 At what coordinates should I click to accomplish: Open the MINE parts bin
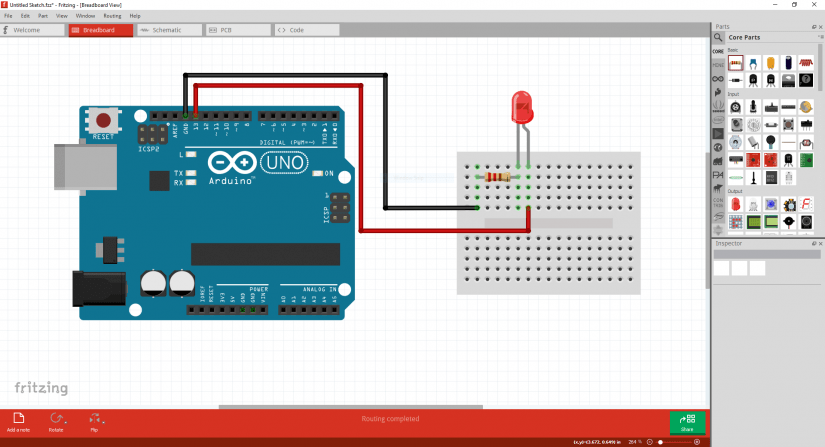click(718, 65)
